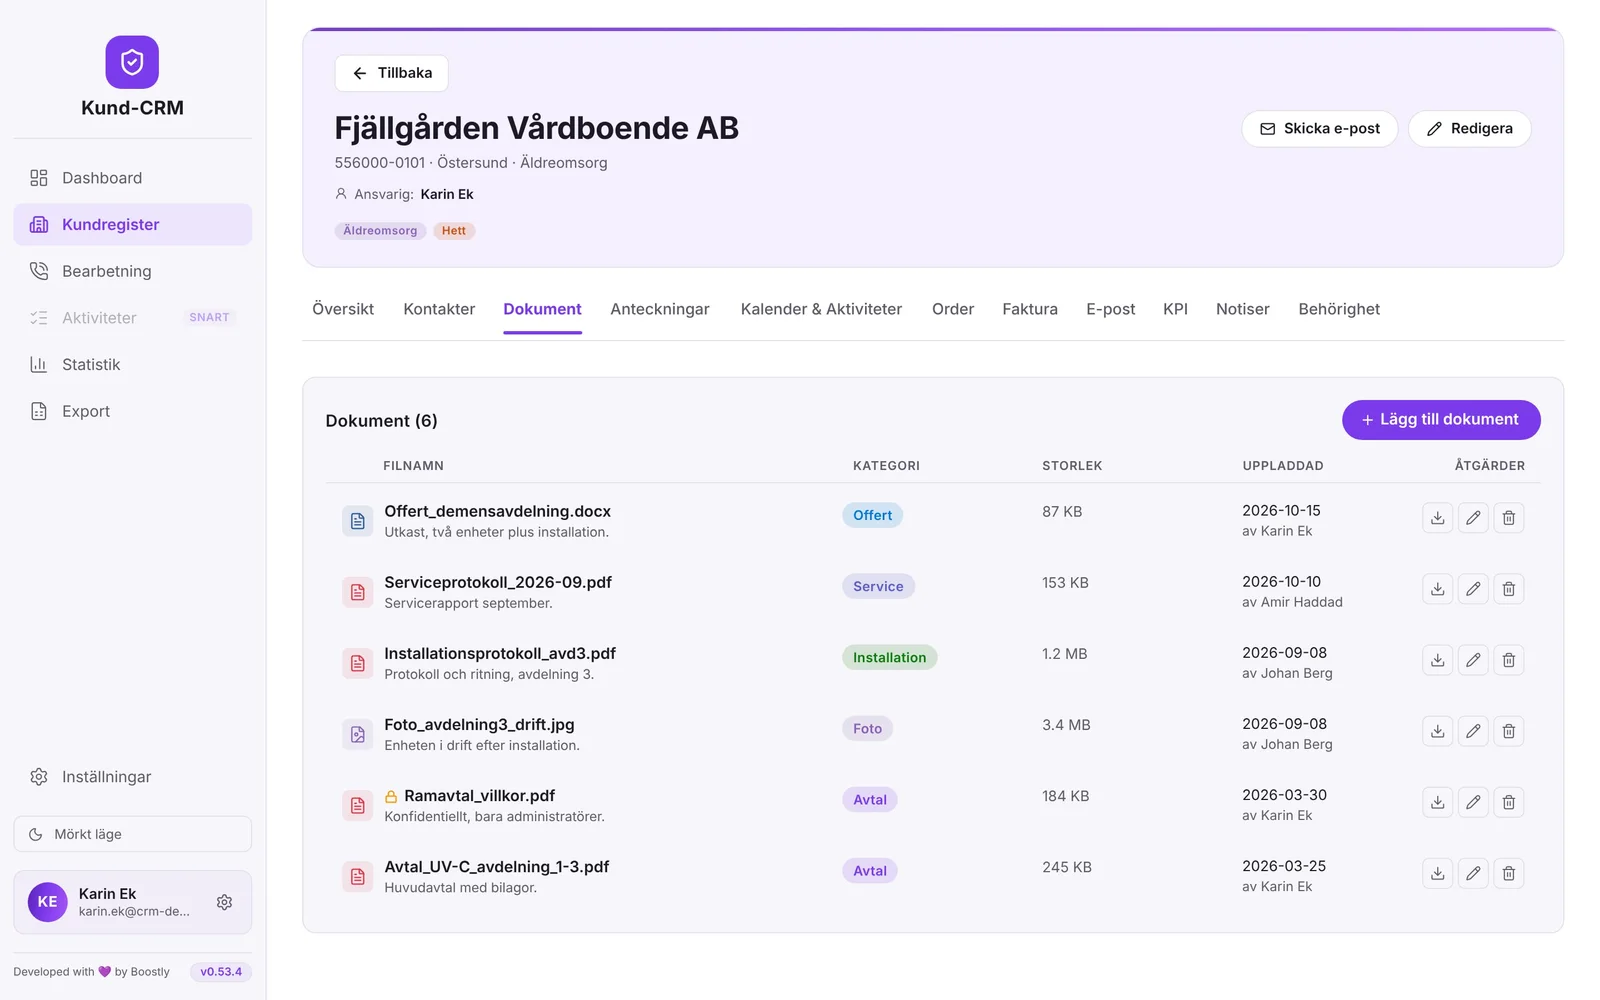
Task: Select the Order tab
Action: click(x=953, y=309)
